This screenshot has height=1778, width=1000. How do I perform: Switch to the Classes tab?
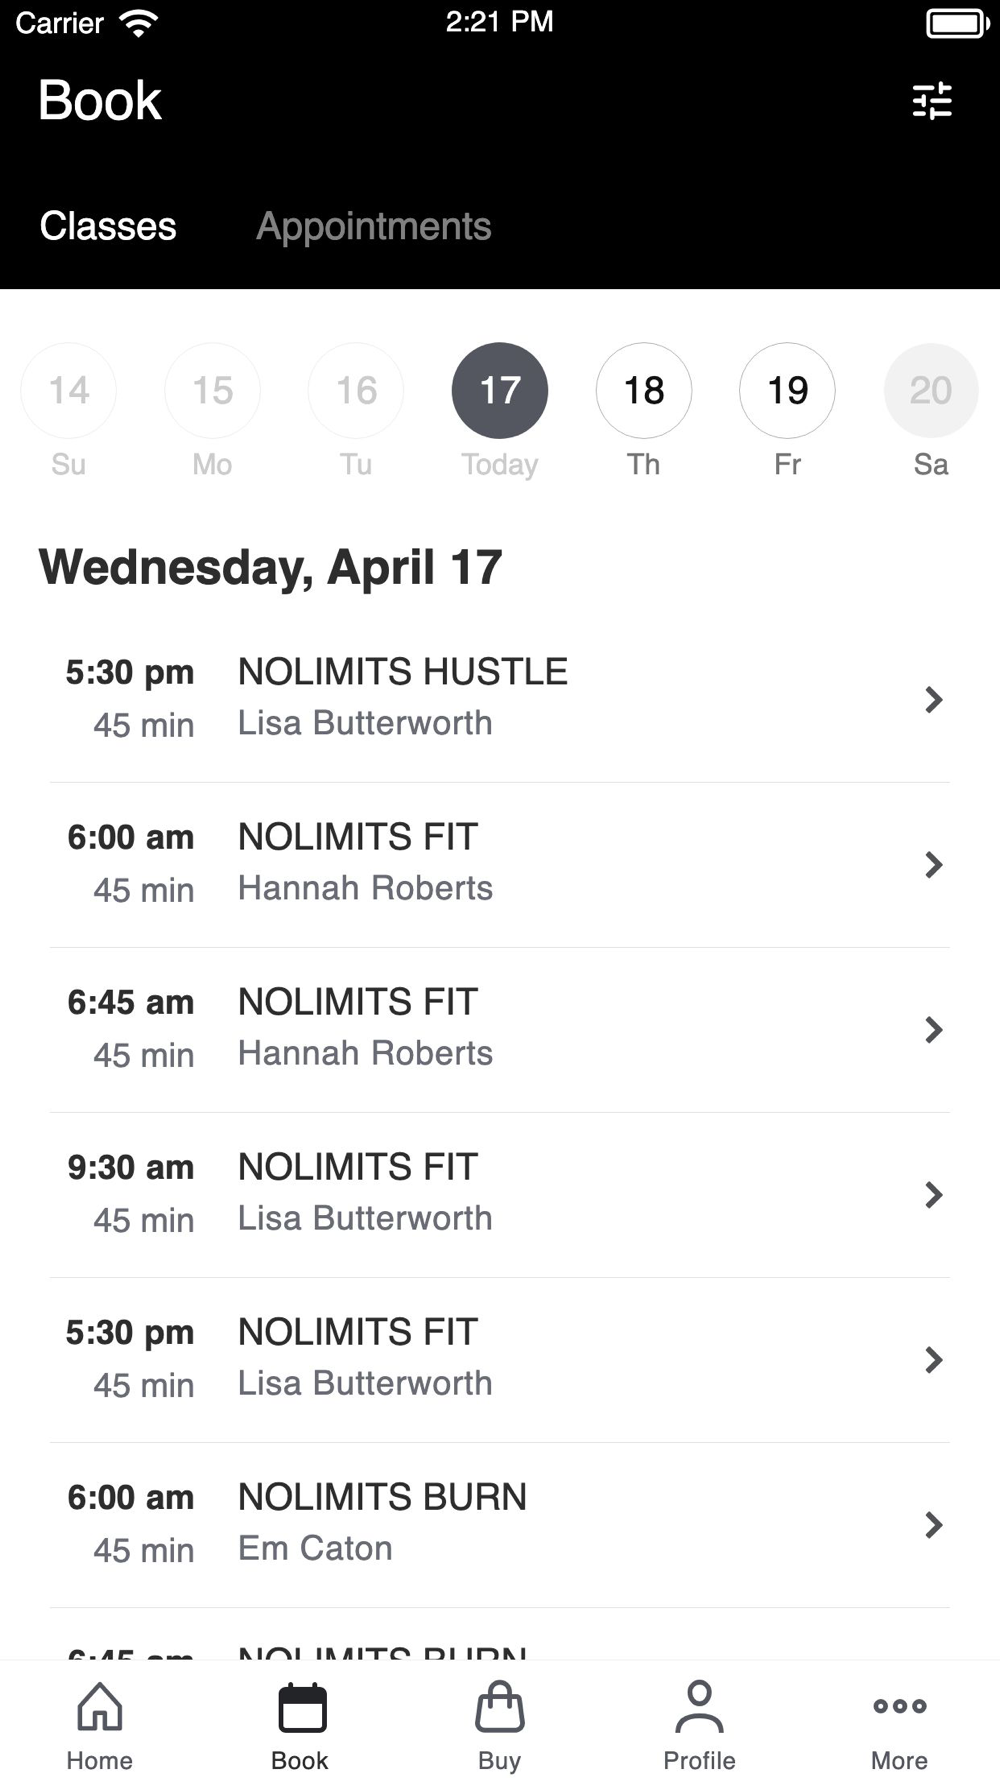pos(108,226)
